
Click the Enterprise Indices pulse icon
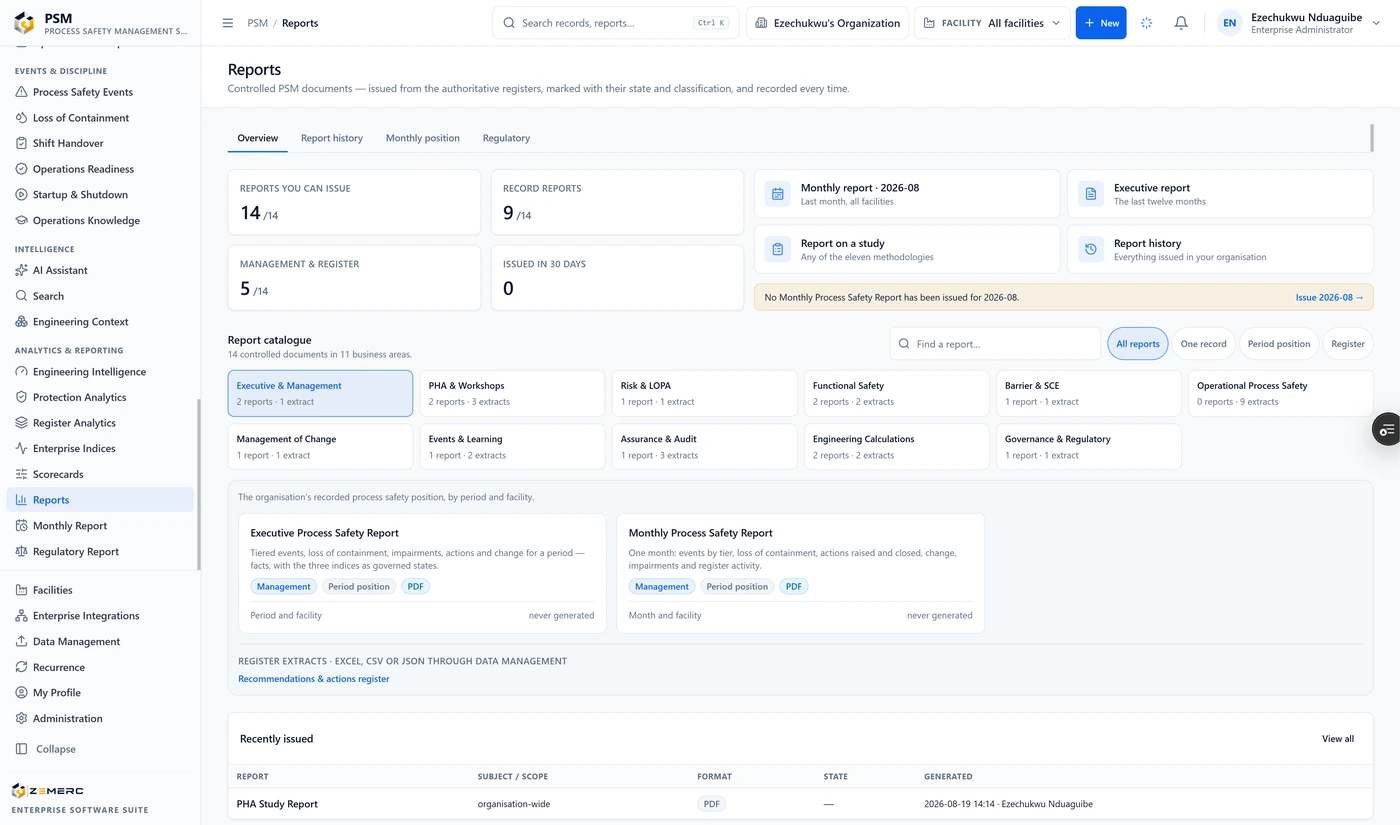pyautogui.click(x=22, y=449)
